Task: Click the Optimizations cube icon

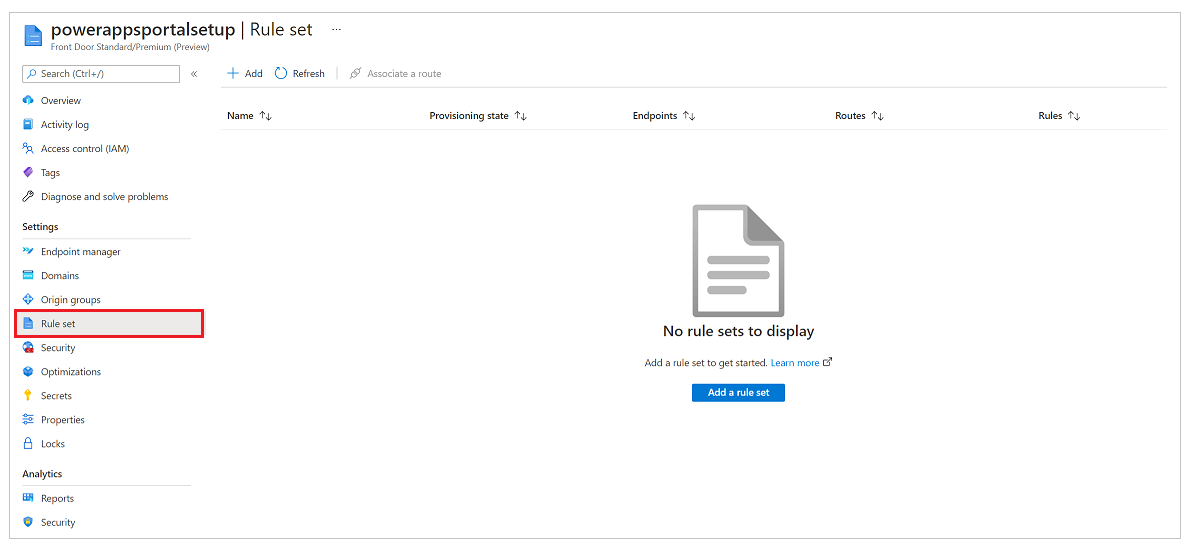Action: tap(28, 372)
